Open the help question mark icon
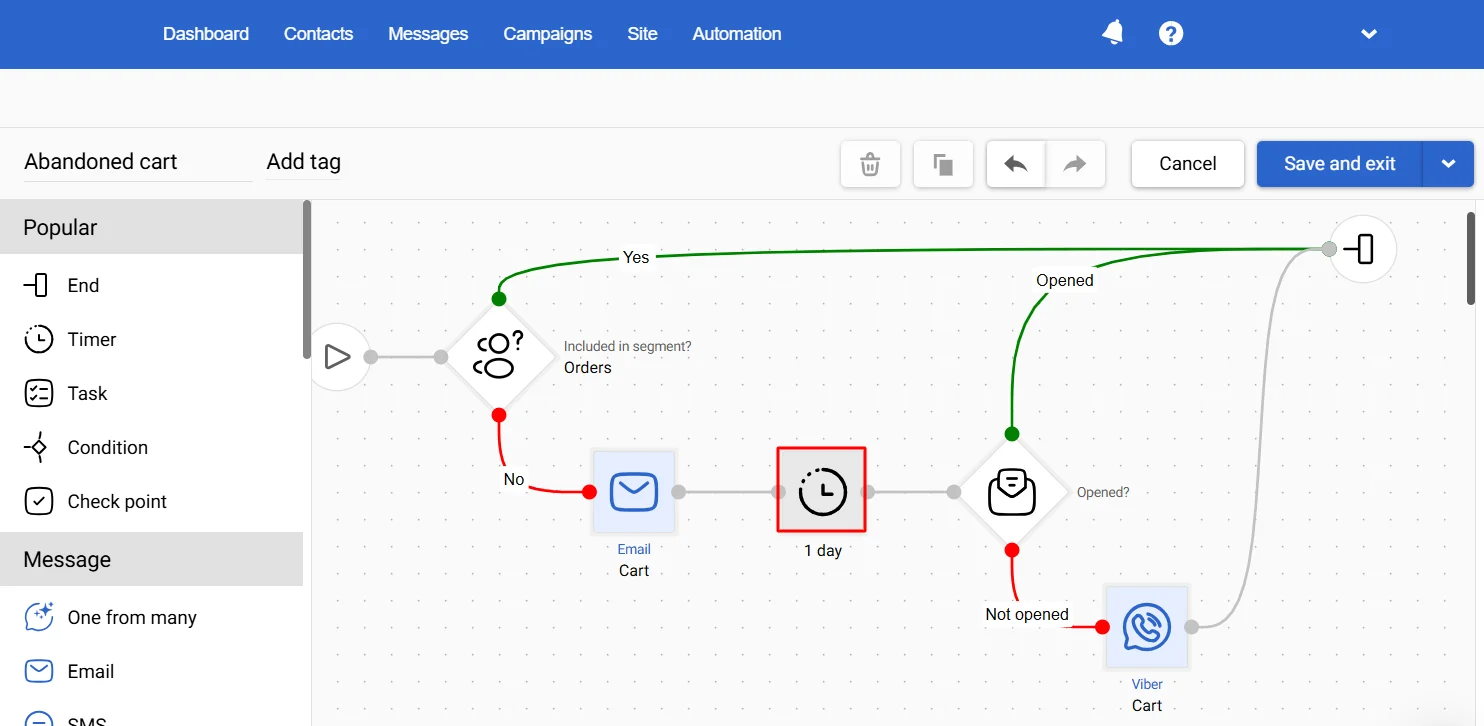This screenshot has height=726, width=1484. (1171, 33)
